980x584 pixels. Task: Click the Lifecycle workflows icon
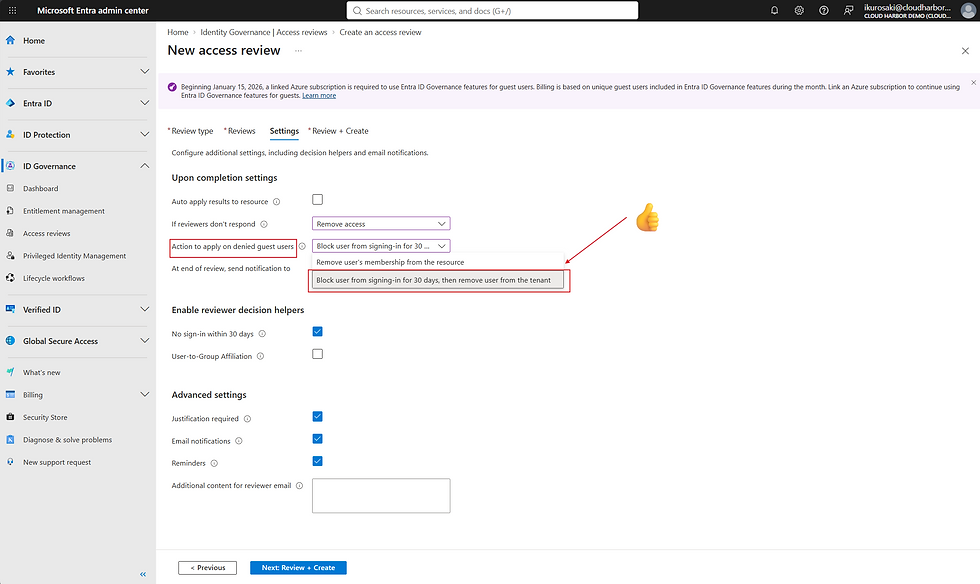tap(11, 278)
